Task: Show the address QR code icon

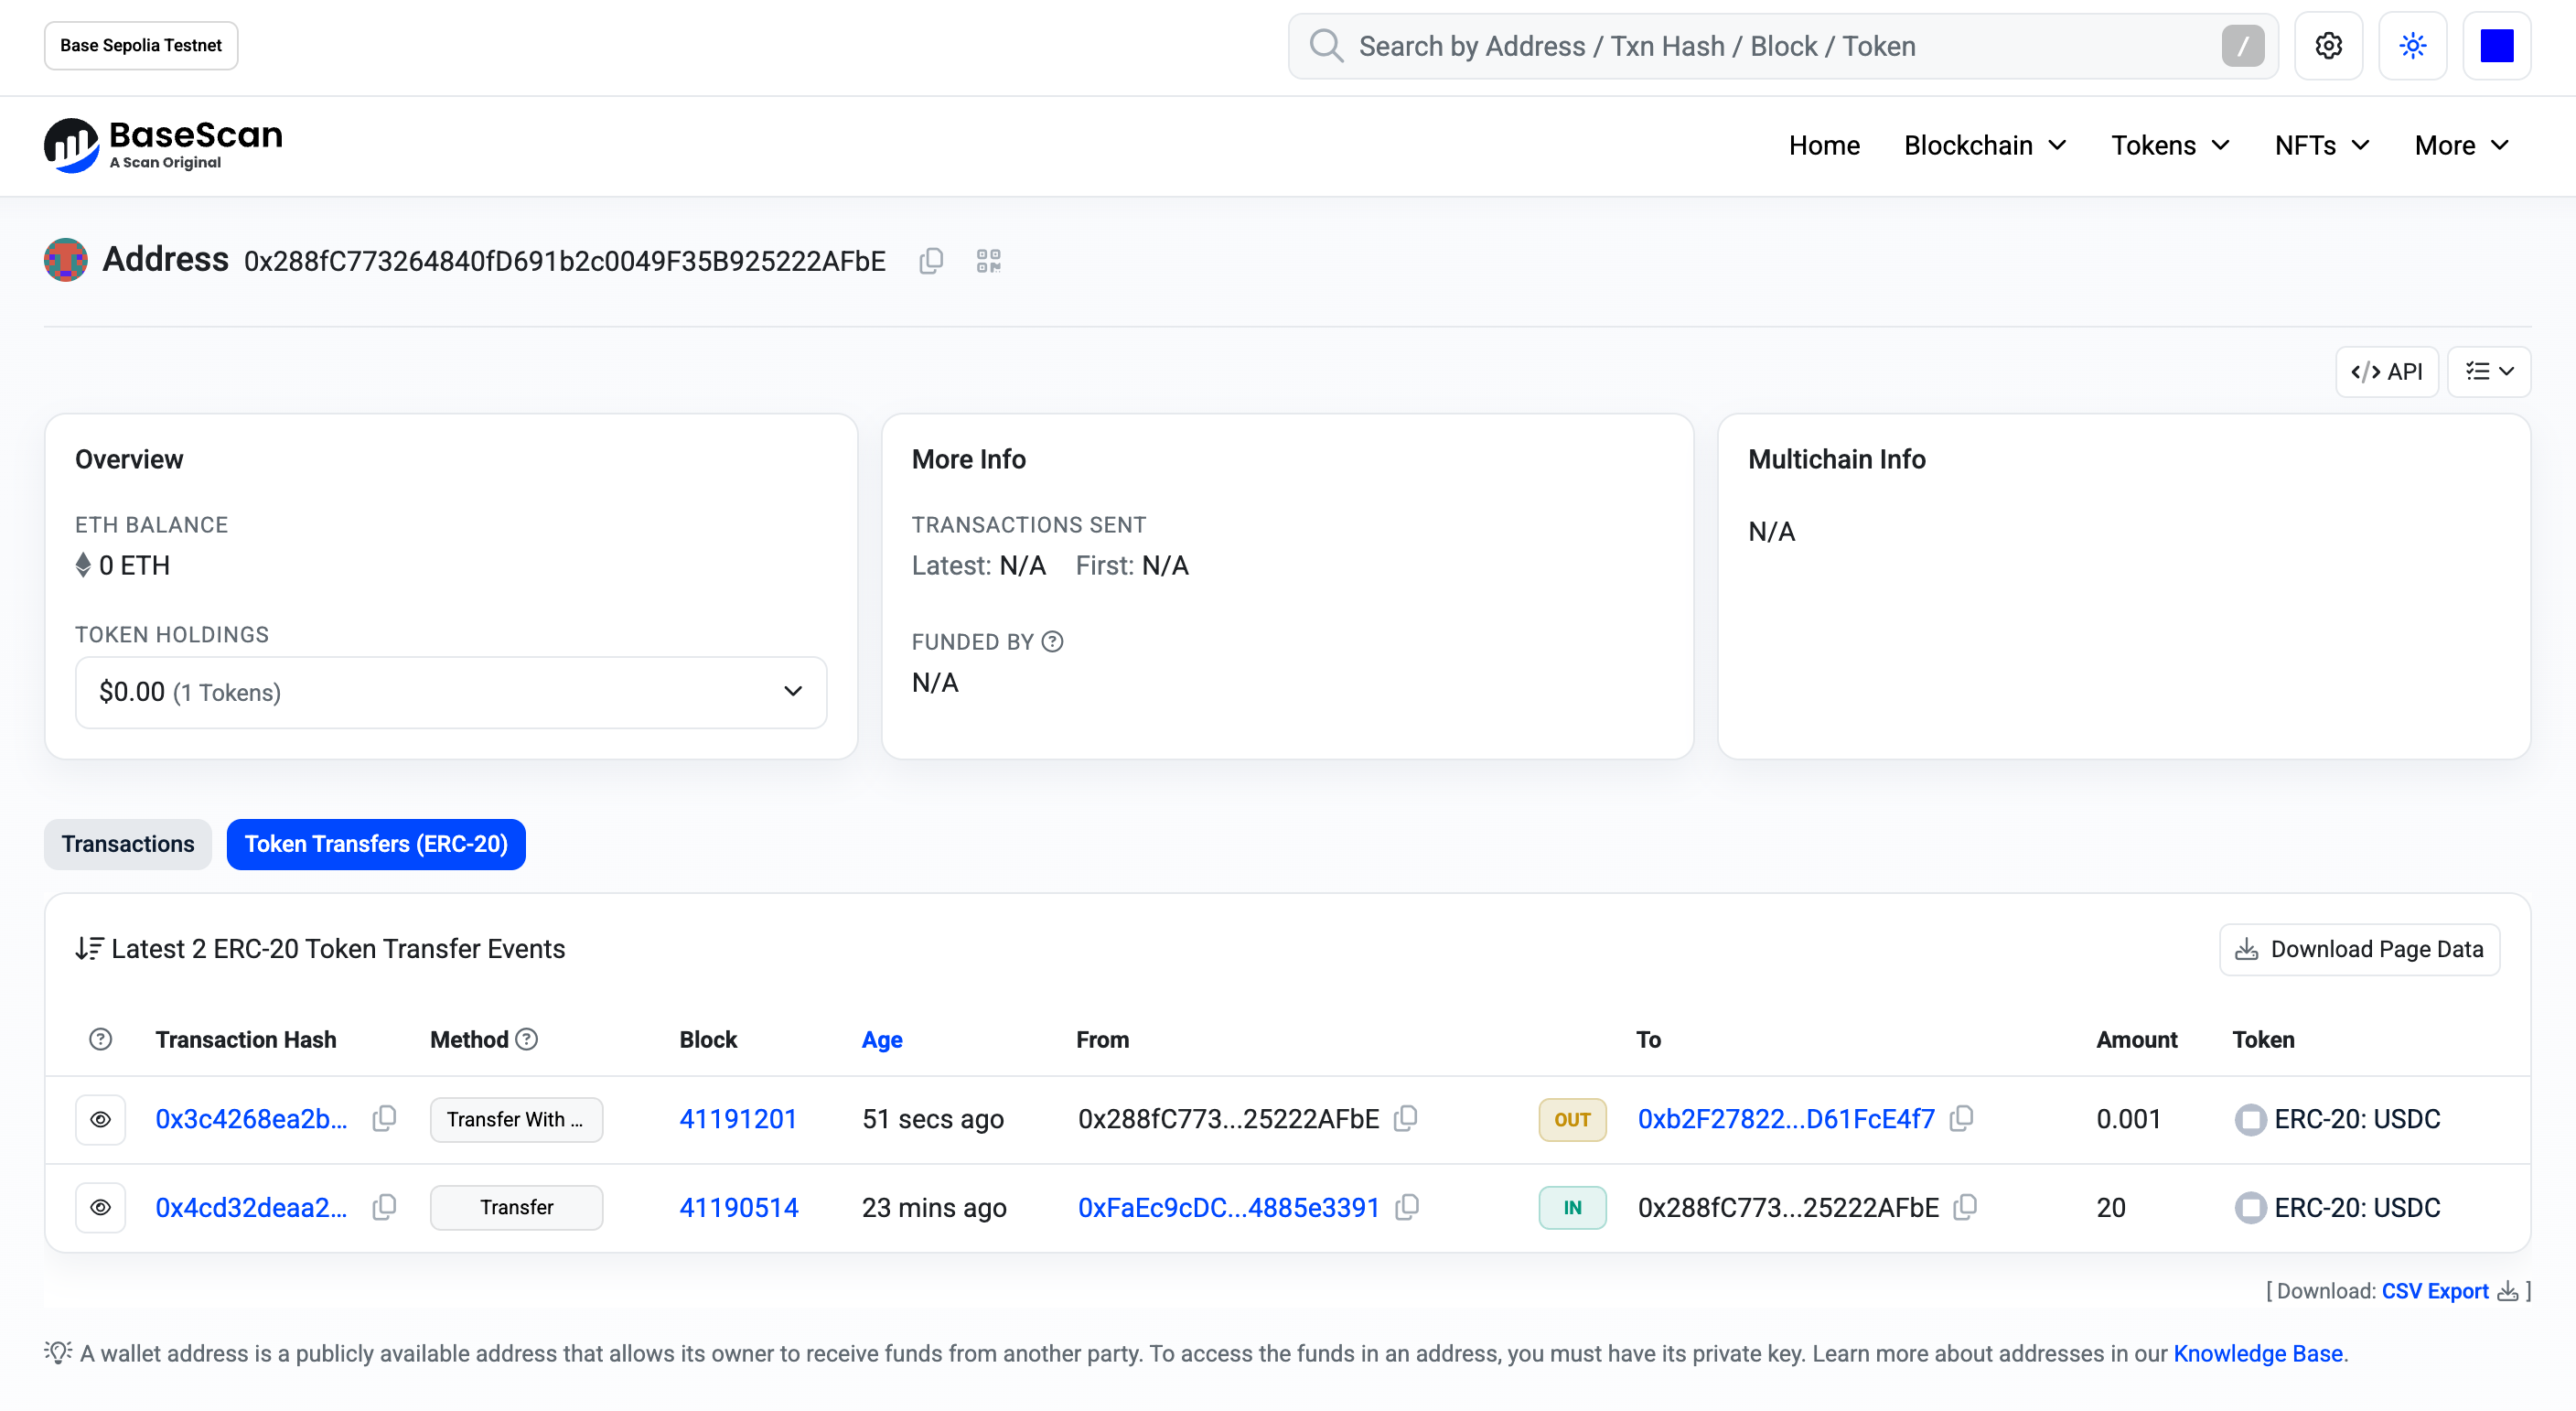Action: [x=988, y=261]
